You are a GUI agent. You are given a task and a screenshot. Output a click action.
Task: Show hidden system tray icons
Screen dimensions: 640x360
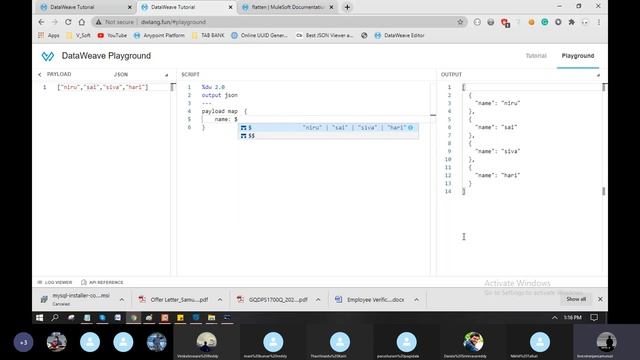coord(554,318)
